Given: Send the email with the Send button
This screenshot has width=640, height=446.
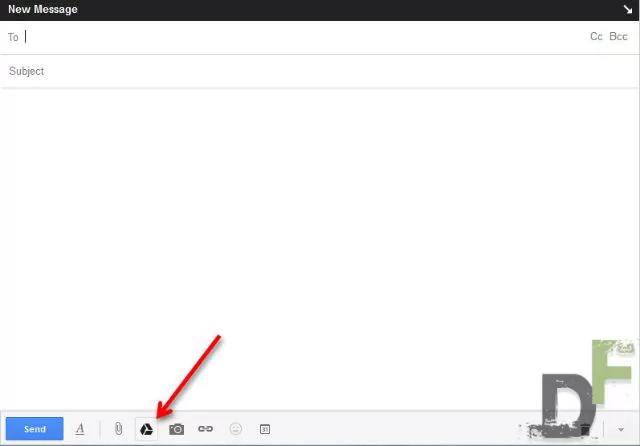Looking at the screenshot, I should pos(35,429).
